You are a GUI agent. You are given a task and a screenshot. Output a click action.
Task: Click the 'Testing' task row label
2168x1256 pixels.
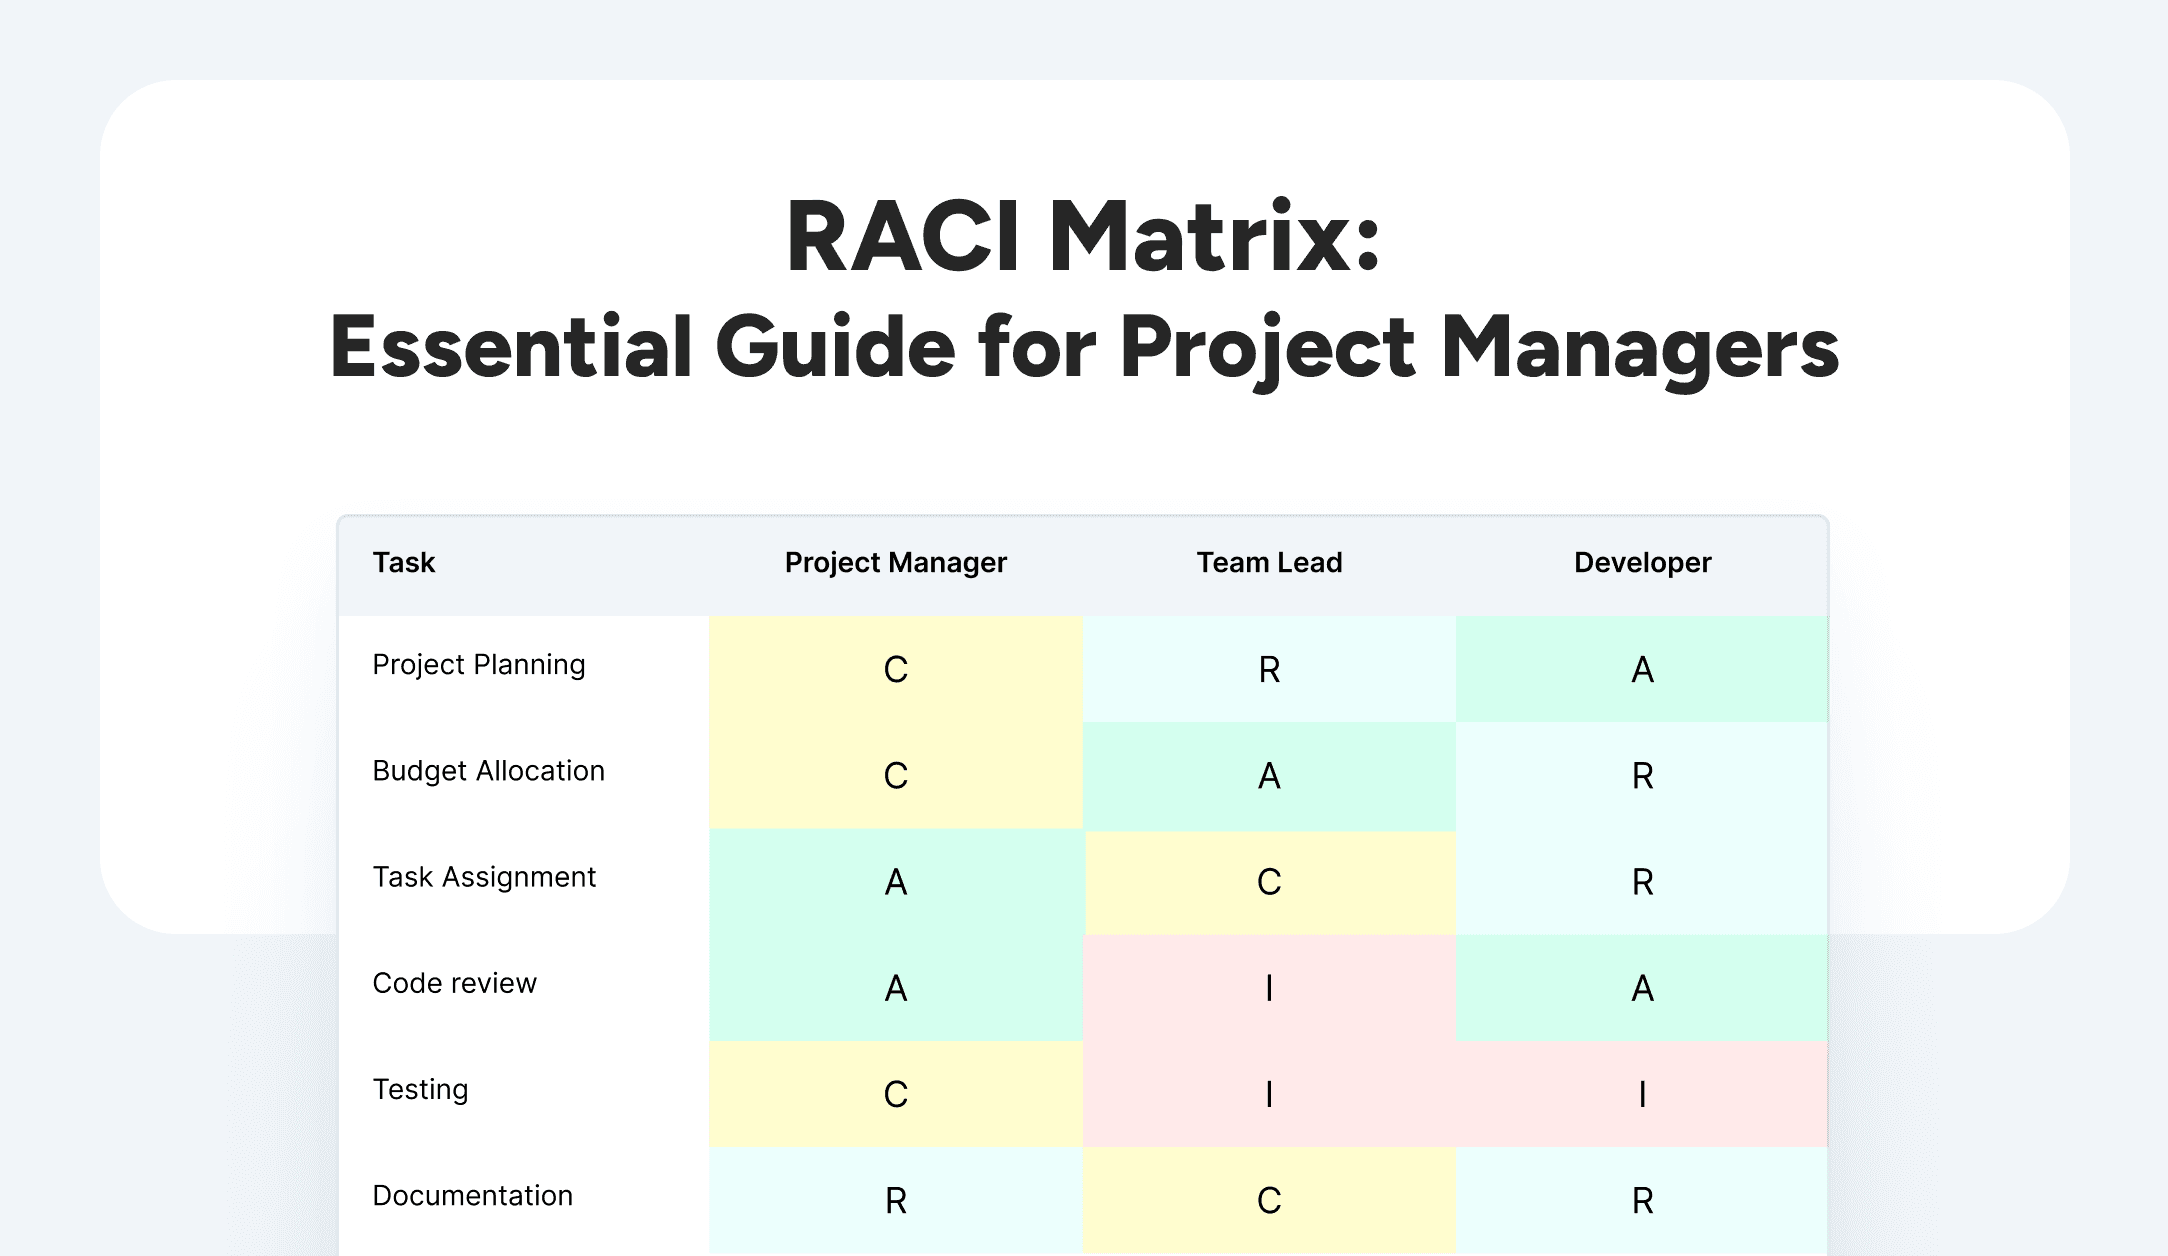pos(420,1089)
